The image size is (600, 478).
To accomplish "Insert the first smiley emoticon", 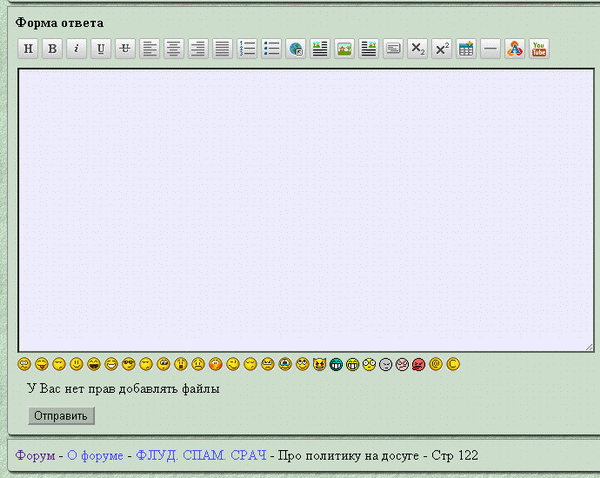I will coord(24,364).
